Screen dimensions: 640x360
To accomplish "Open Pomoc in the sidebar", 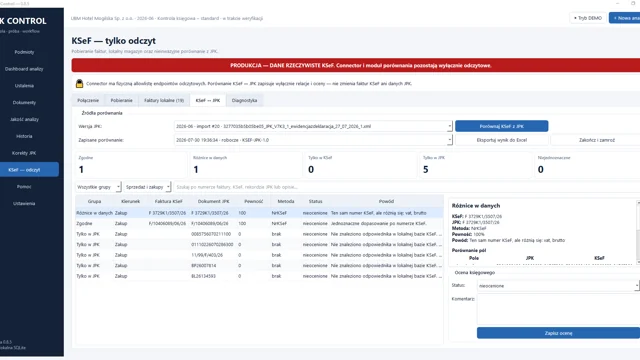I will coord(24,187).
